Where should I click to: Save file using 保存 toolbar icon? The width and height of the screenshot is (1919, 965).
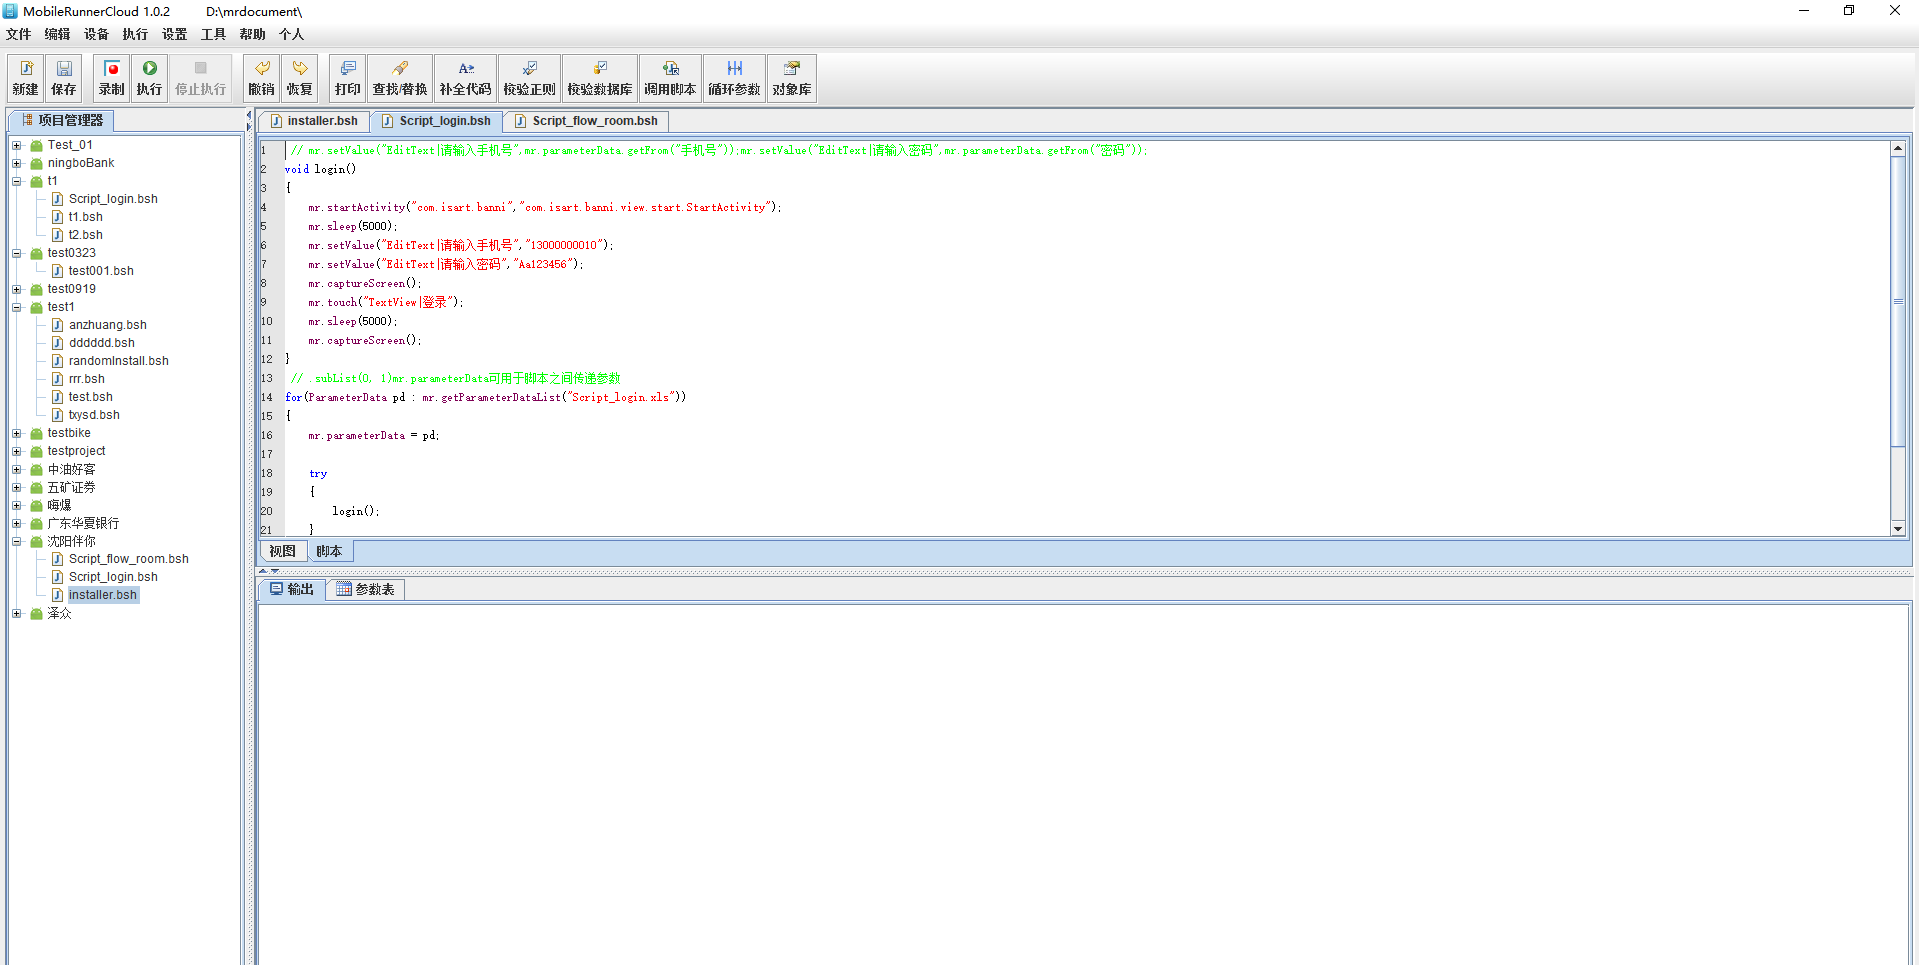[63, 78]
